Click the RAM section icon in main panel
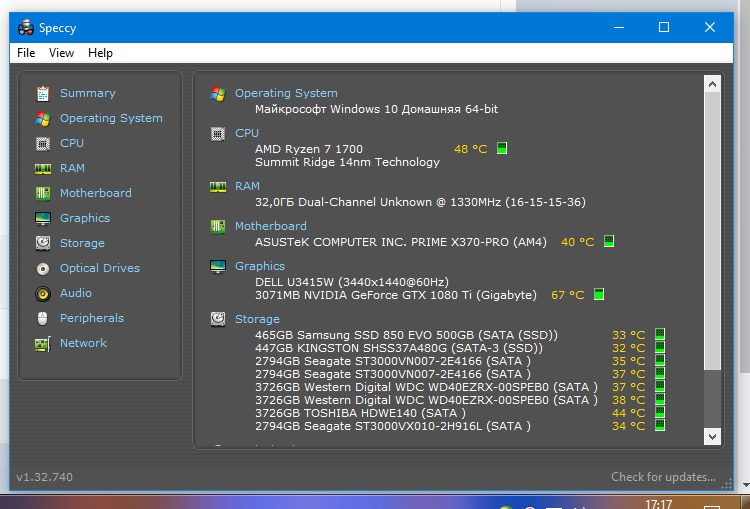 pyautogui.click(x=218, y=187)
